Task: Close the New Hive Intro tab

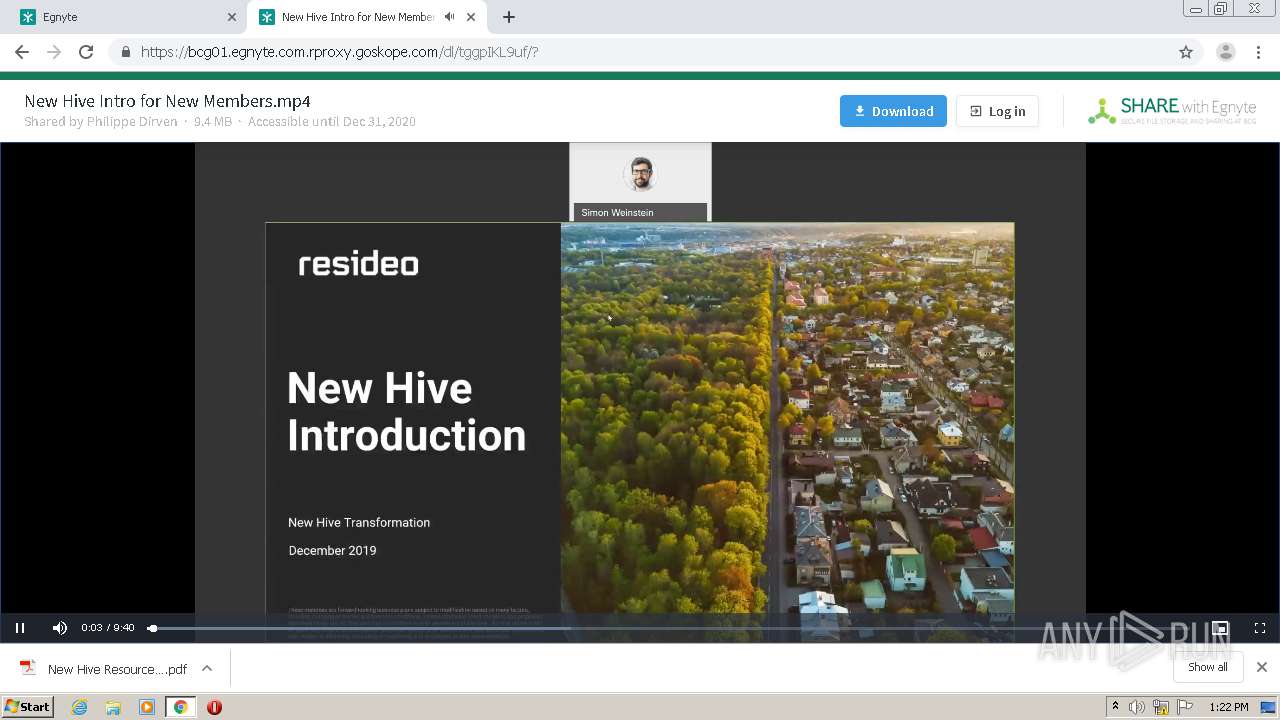Action: click(471, 17)
